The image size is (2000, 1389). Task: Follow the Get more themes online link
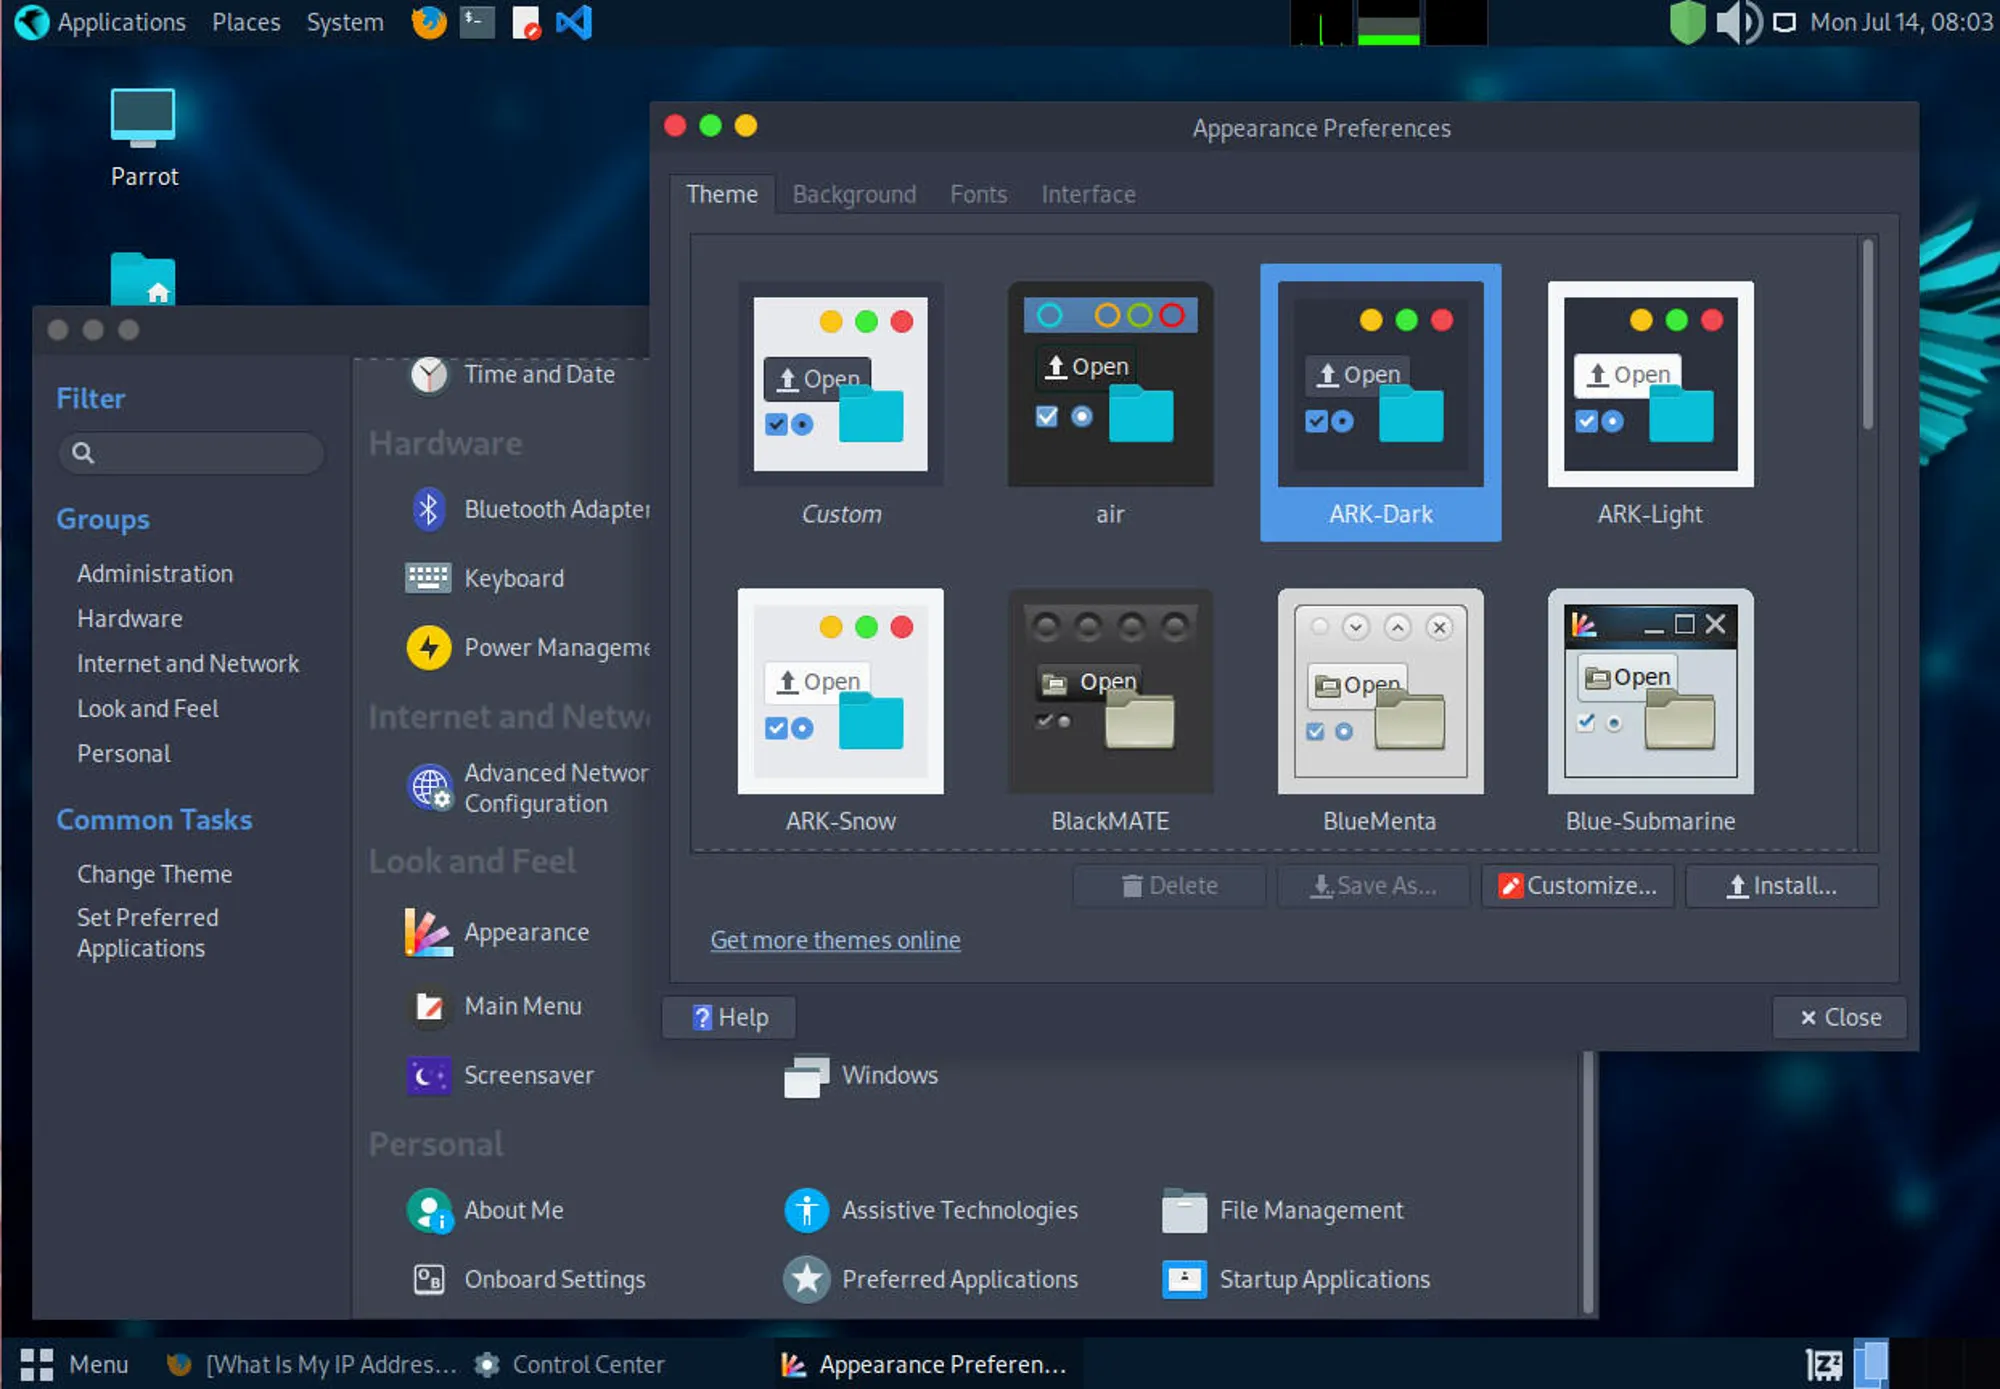pos(835,940)
